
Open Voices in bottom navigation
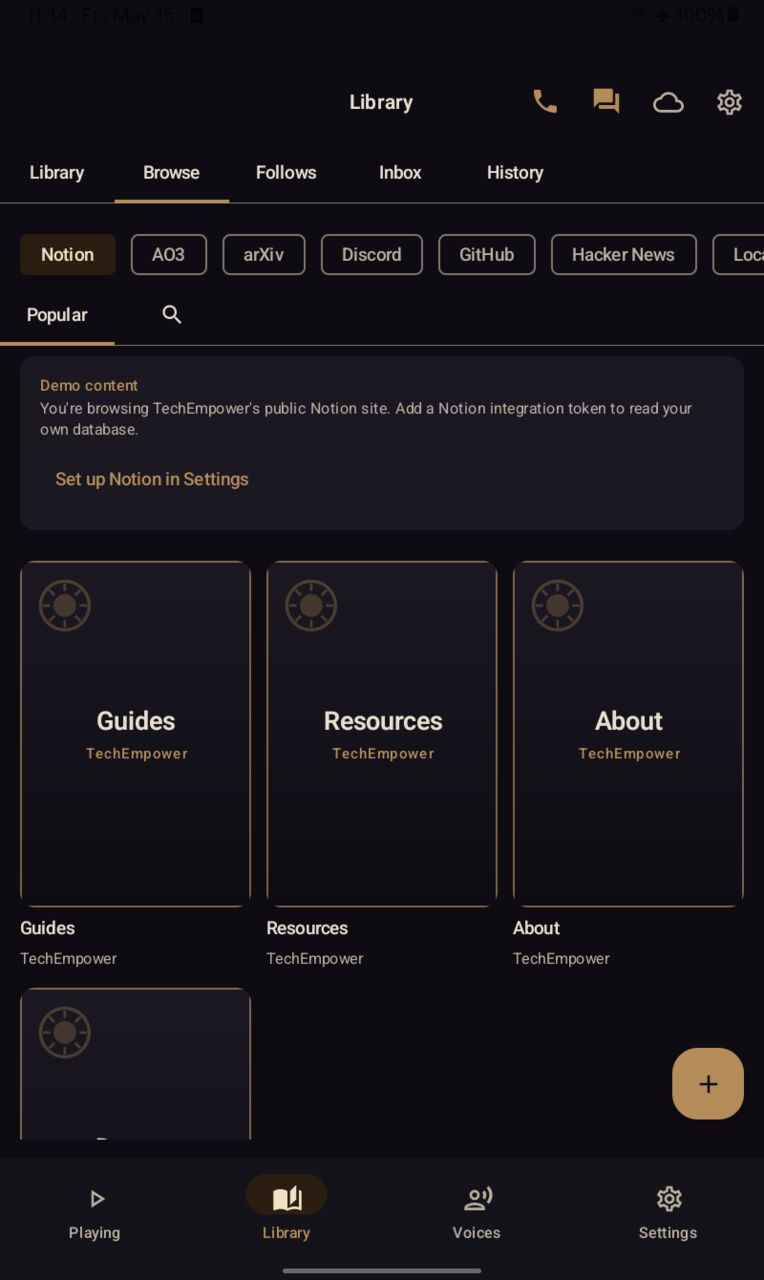(x=477, y=1213)
